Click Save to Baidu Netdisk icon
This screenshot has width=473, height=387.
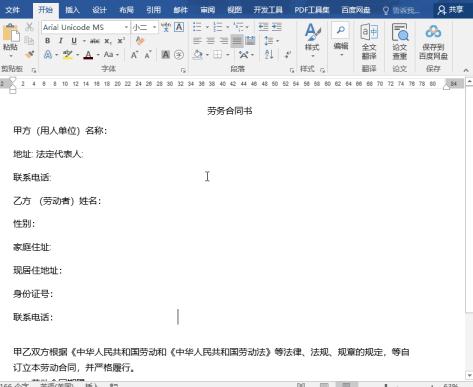(x=433, y=41)
